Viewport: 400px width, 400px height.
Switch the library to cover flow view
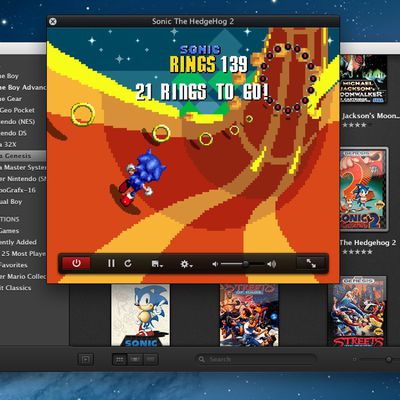point(135,359)
